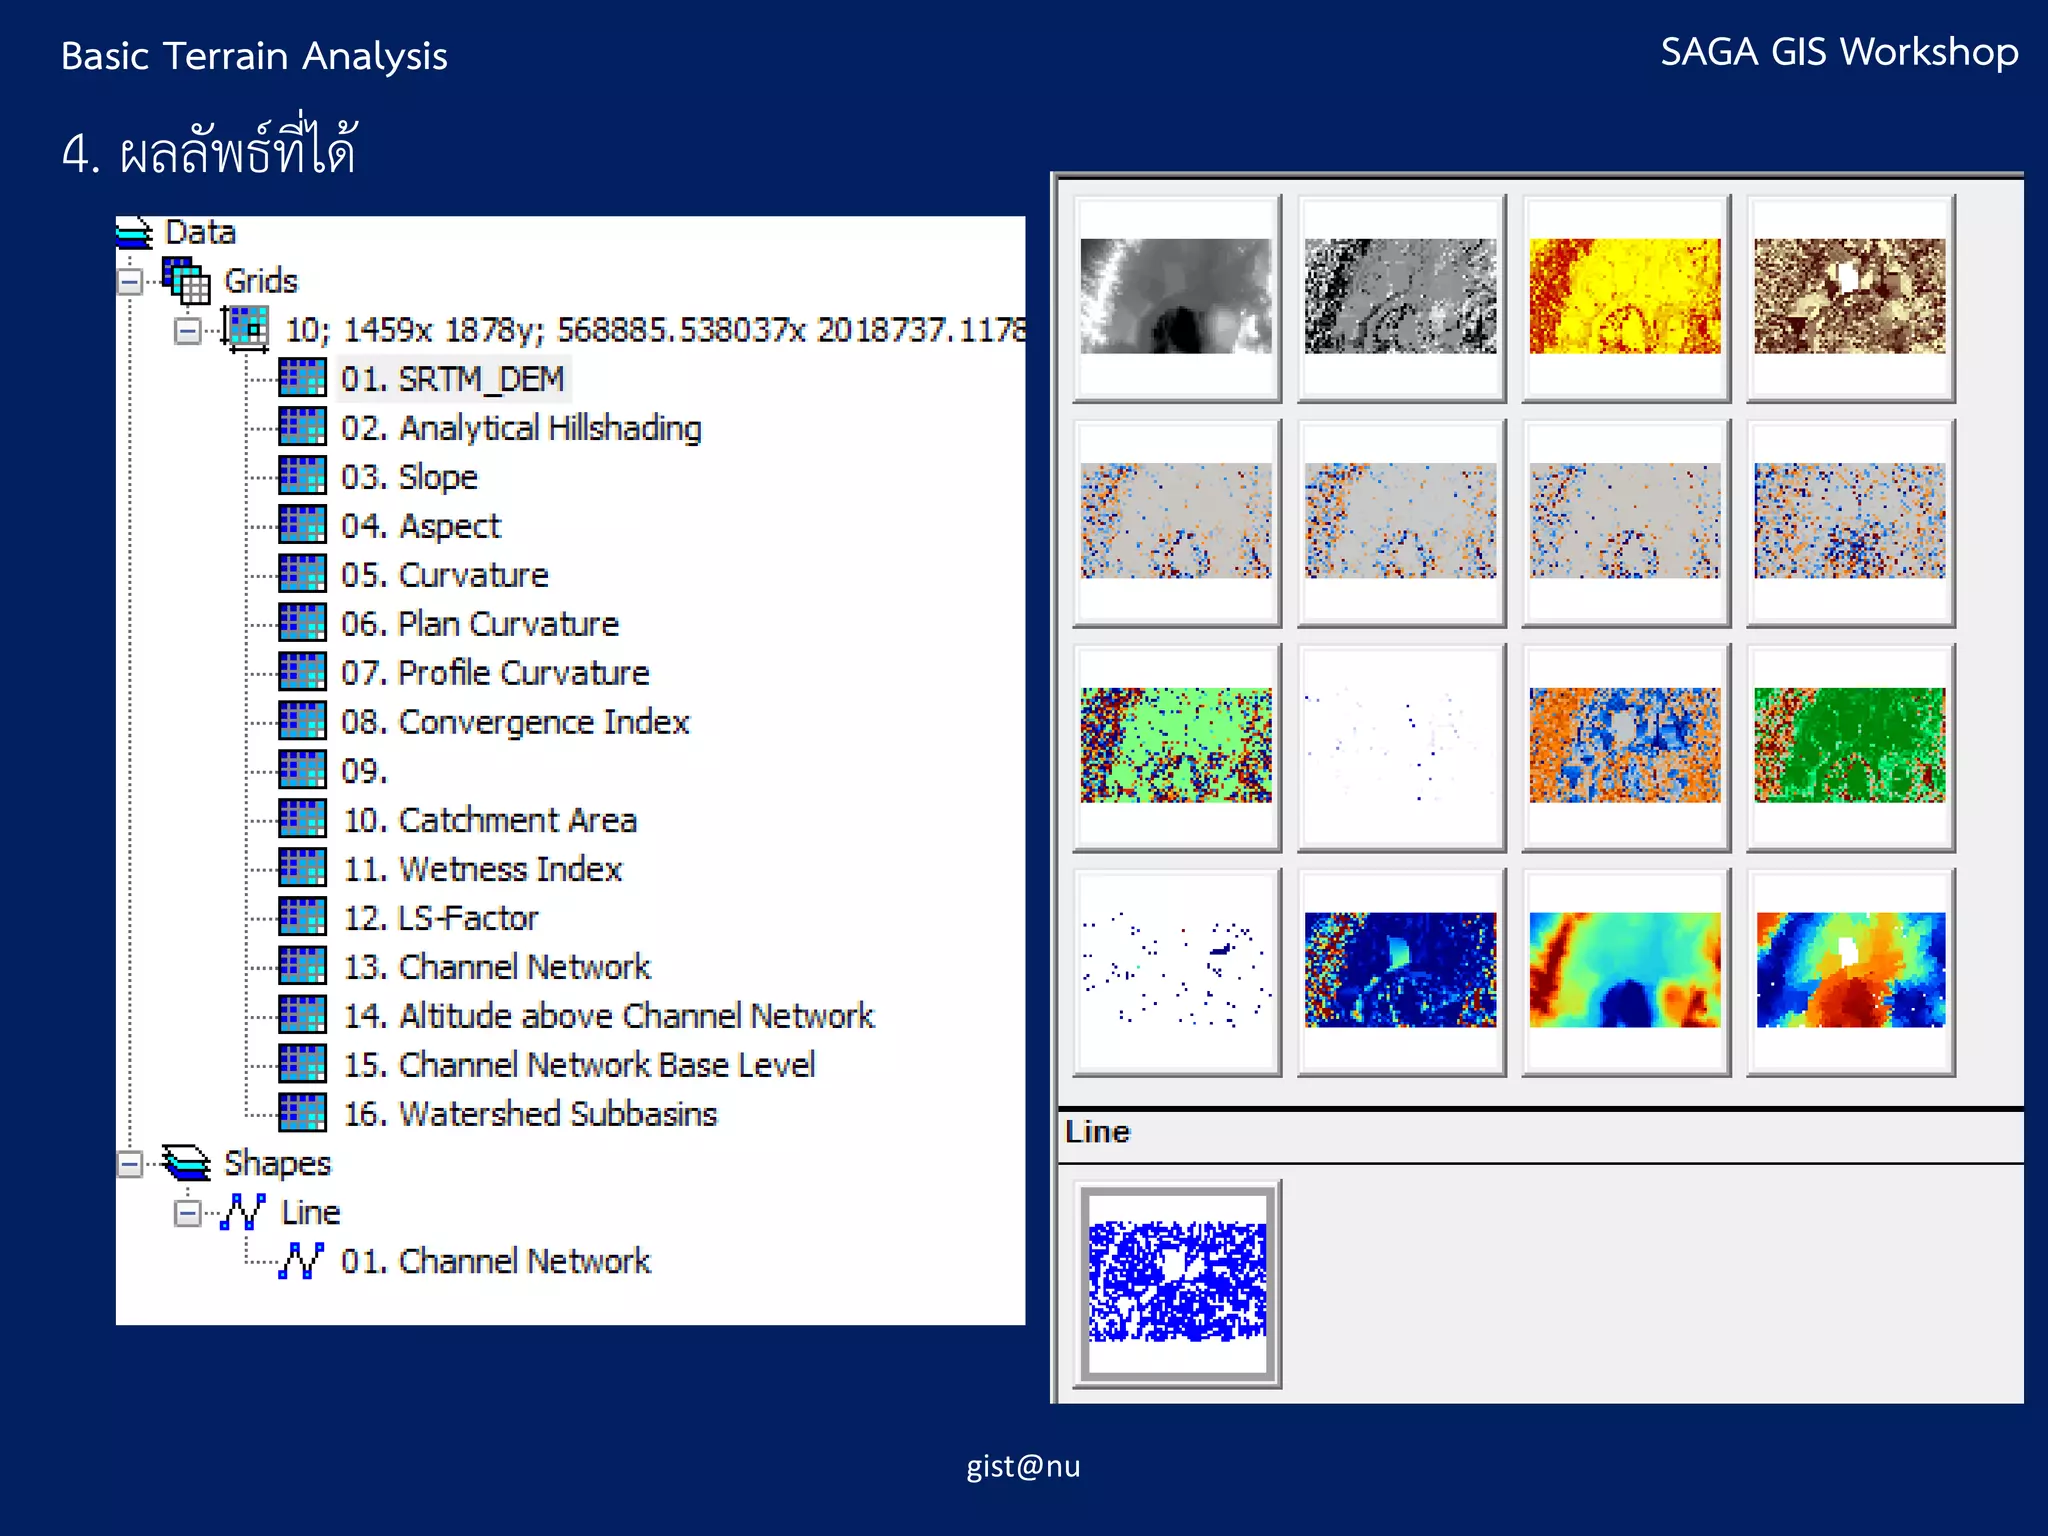Click the grid icon beside 10. Catchment Area
Viewport: 2048px width, 1536px height.
click(x=302, y=819)
